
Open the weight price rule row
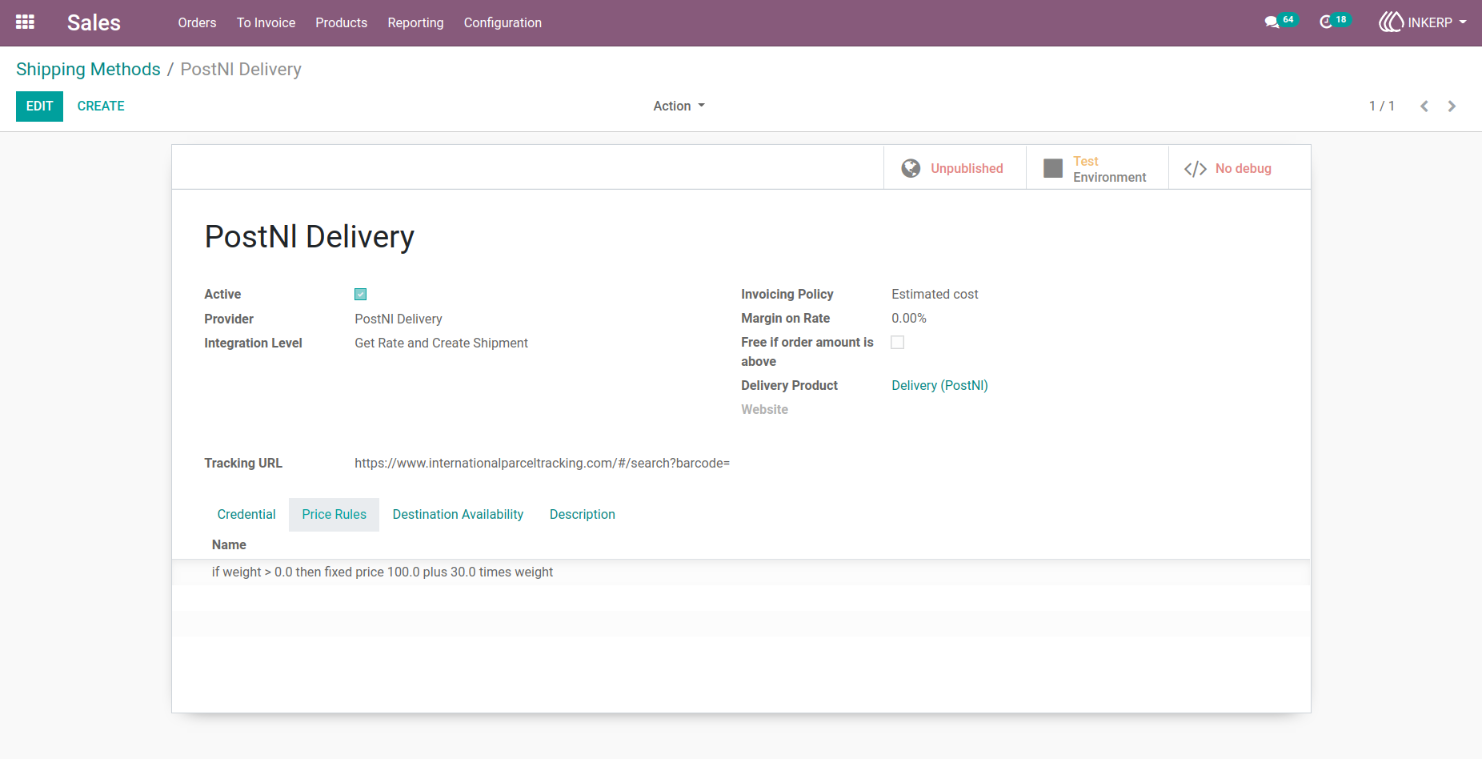740,572
